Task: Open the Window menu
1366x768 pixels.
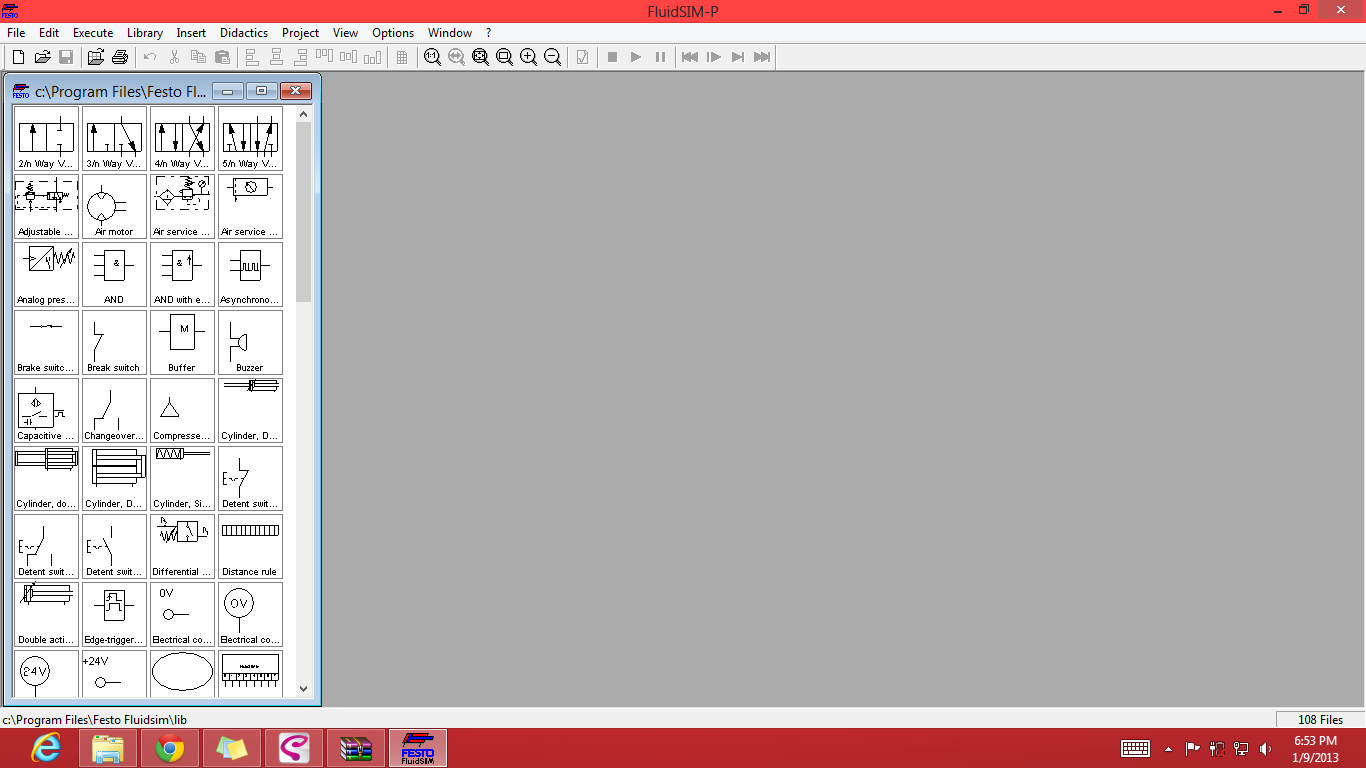Action: click(450, 33)
